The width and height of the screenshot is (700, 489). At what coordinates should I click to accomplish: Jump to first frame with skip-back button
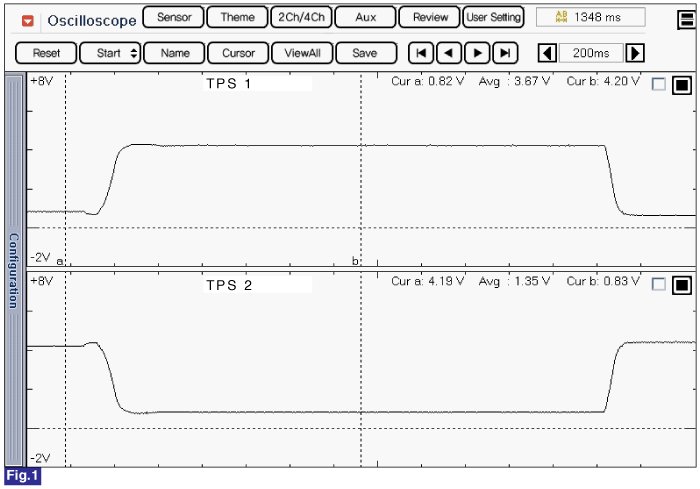coord(423,53)
